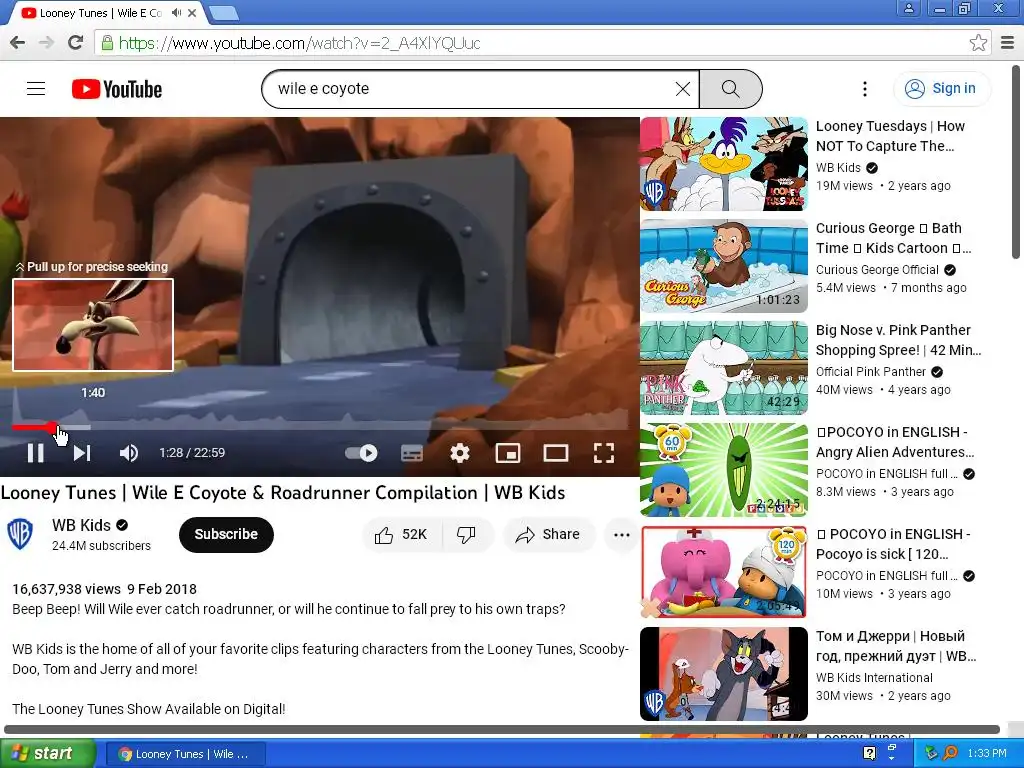Close the Looney Tunes tab
The height and width of the screenshot is (768, 1024).
(x=192, y=13)
